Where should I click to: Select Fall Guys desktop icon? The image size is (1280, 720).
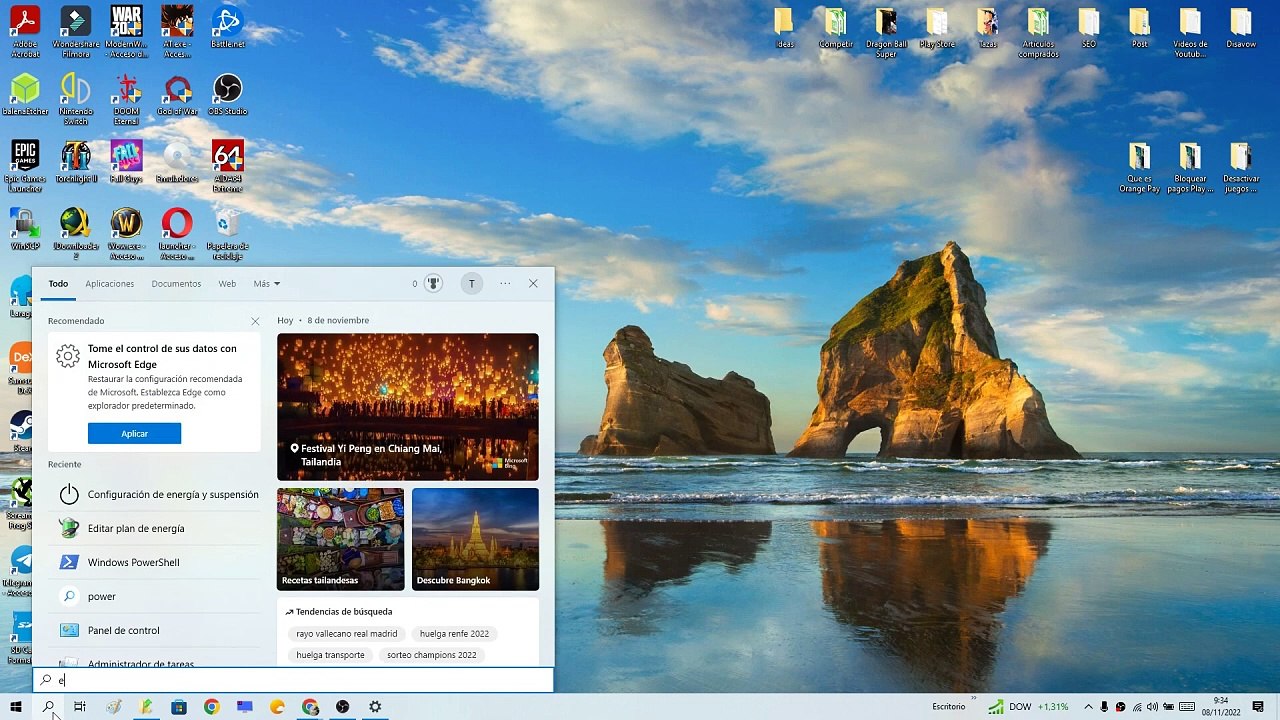(x=126, y=162)
